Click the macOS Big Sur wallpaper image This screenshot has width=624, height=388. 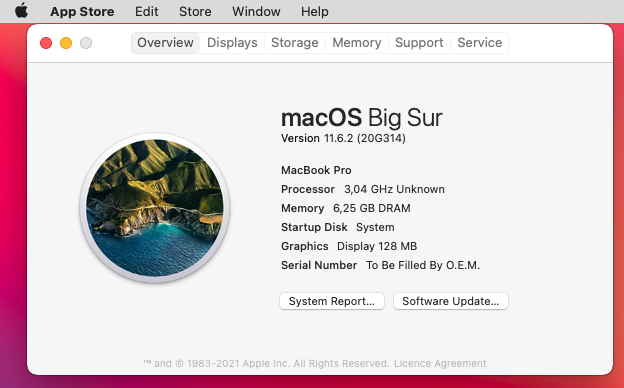155,208
